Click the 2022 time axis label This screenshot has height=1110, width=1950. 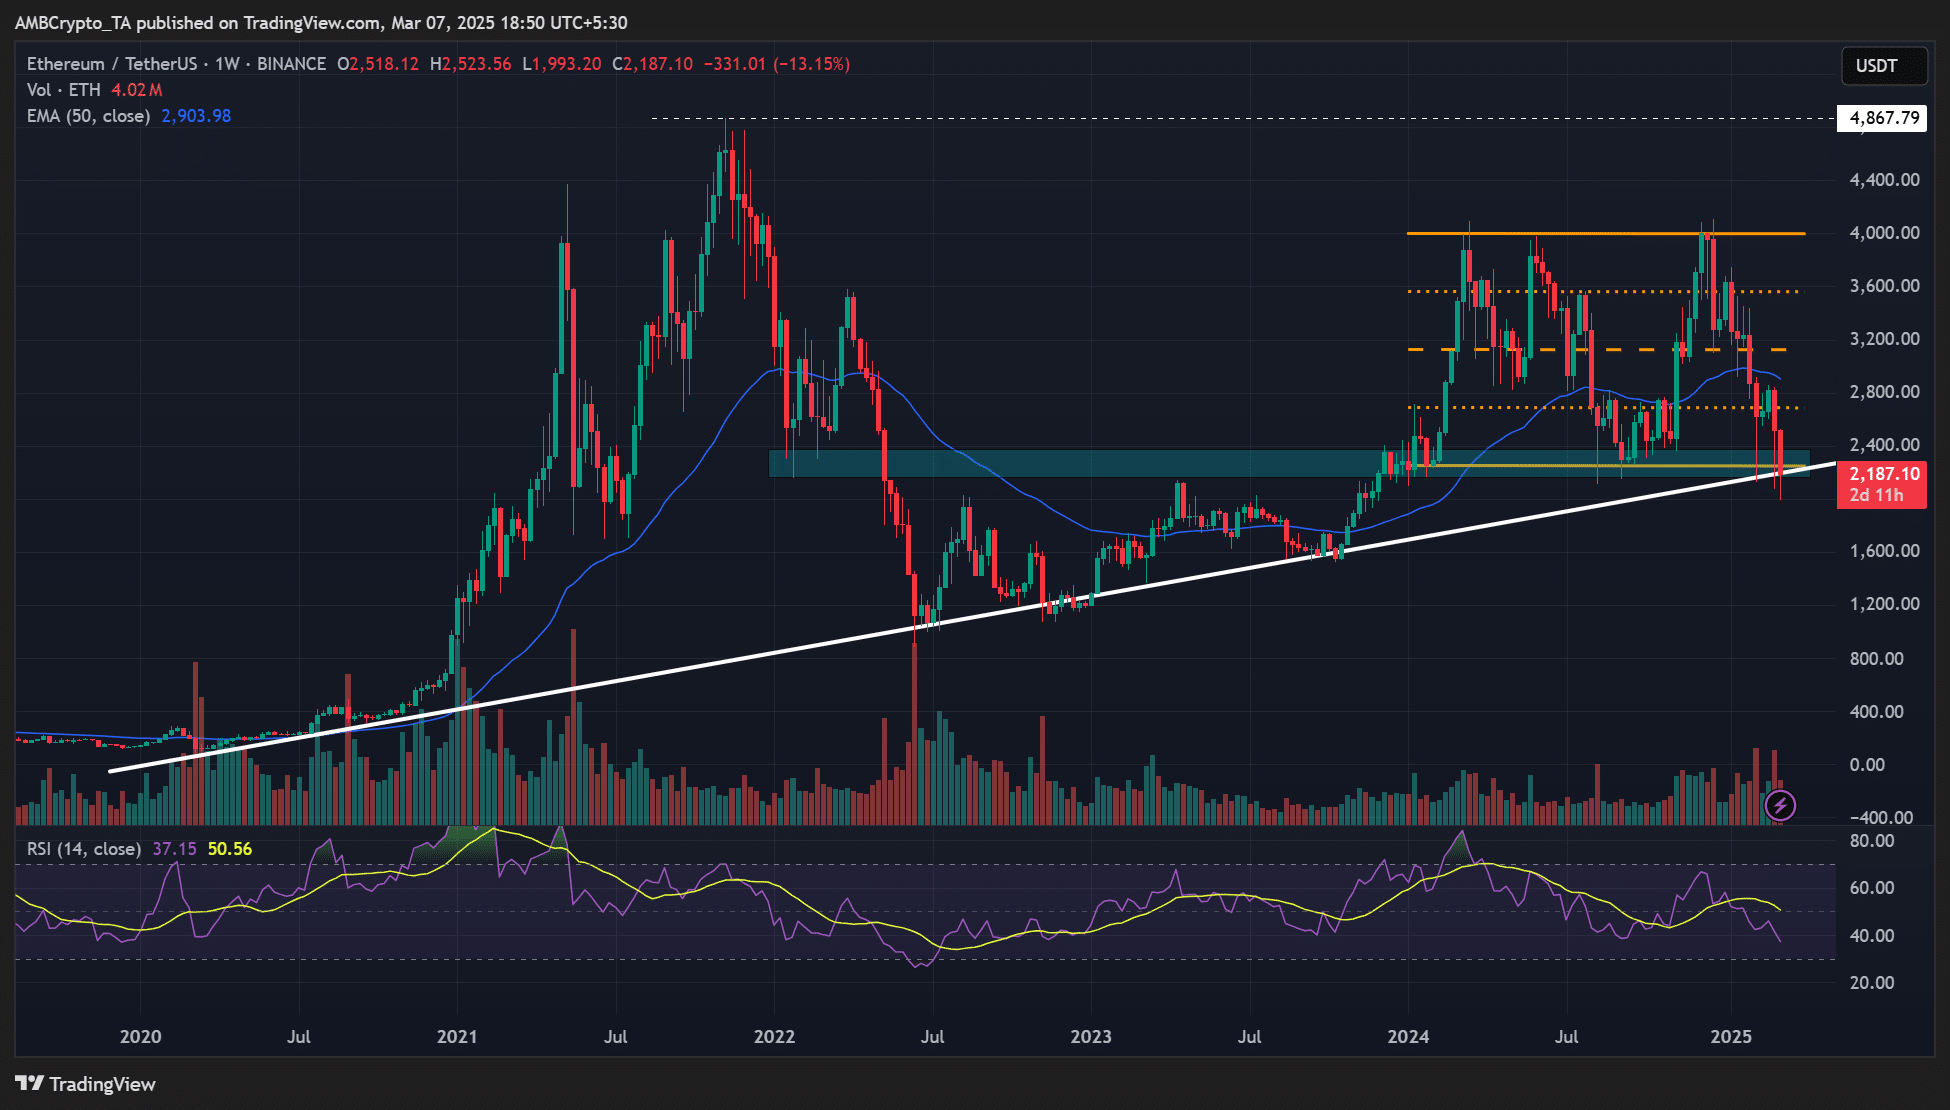774,1037
